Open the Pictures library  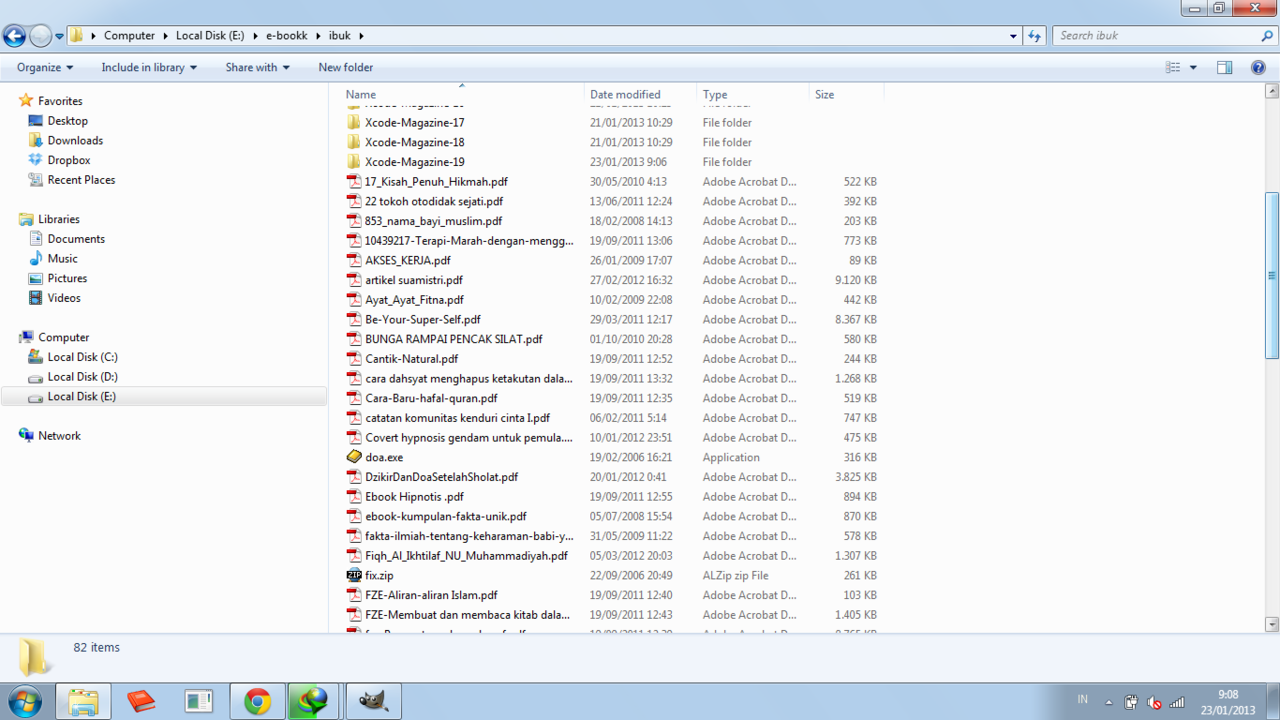point(67,278)
